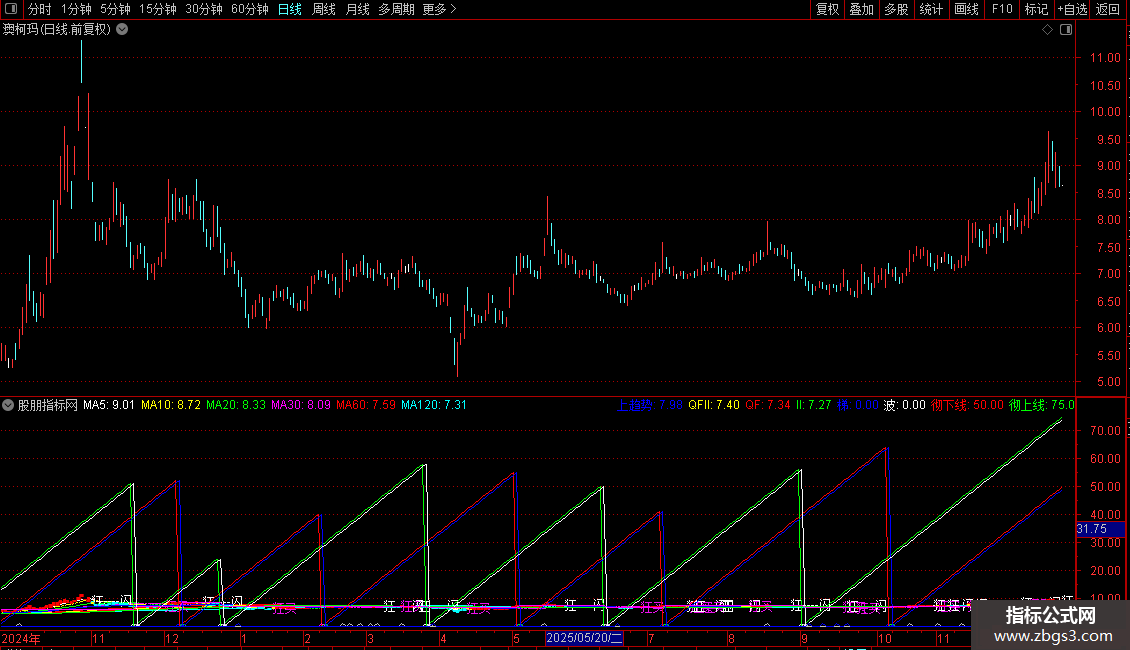Toggle the right side panel icon

1066,30
